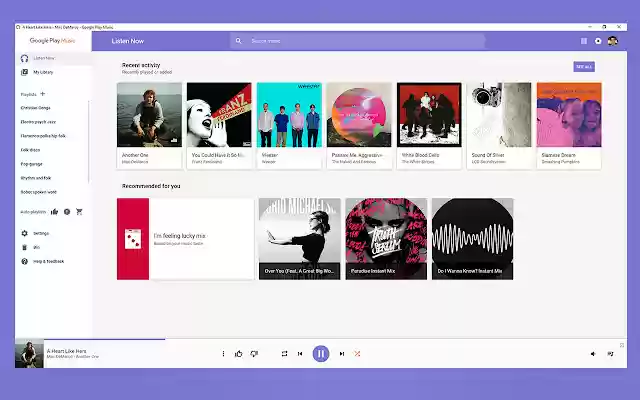640x400 pixels.
Task: Click the volume speaker icon
Action: (x=593, y=354)
